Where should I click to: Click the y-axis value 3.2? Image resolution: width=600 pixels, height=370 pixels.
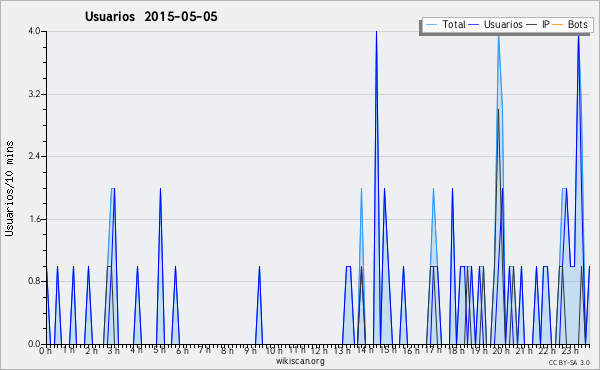[34, 94]
